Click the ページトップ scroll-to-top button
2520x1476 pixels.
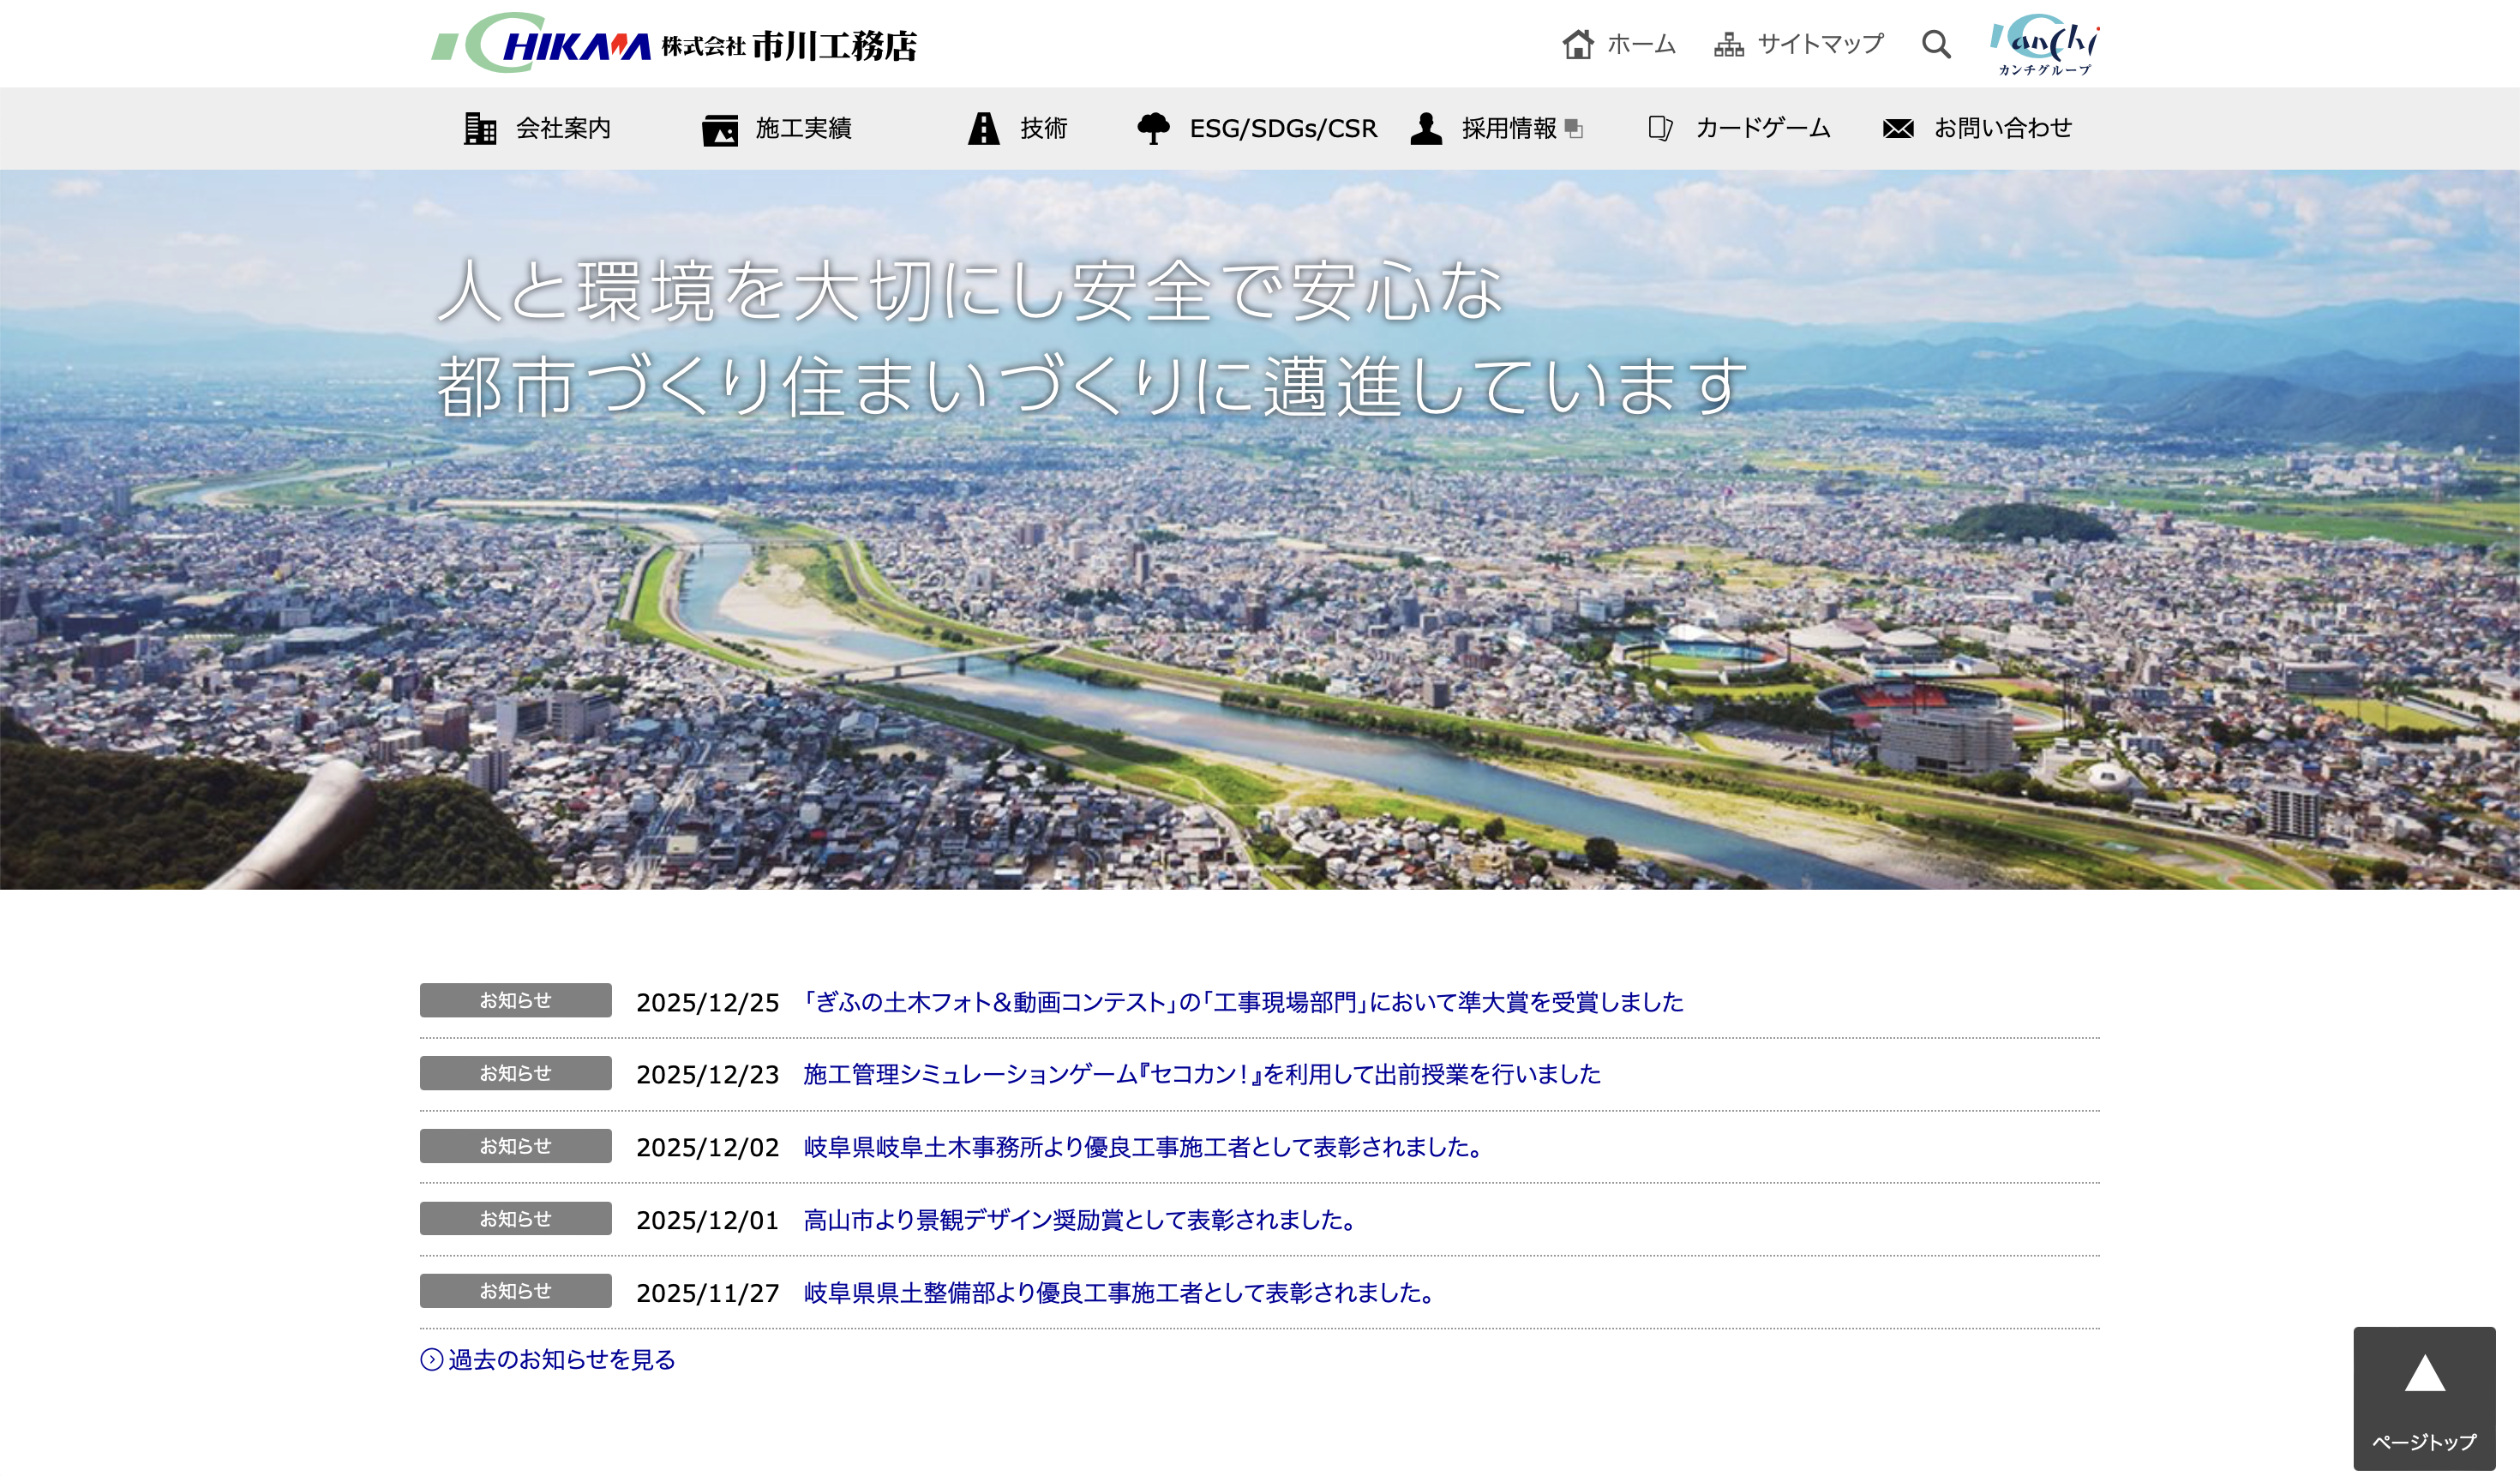pos(2424,1398)
